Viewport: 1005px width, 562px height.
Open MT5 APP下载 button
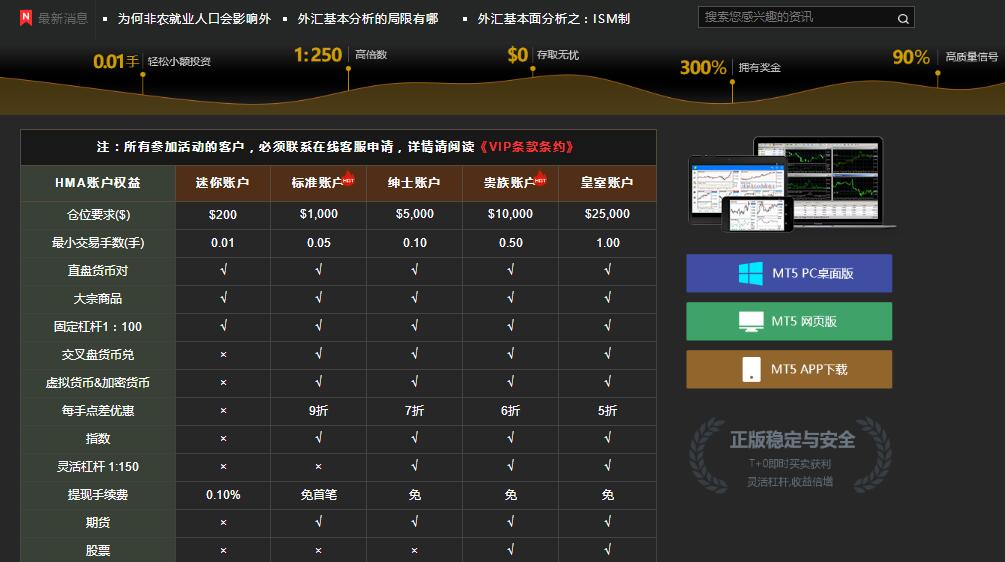pos(789,369)
